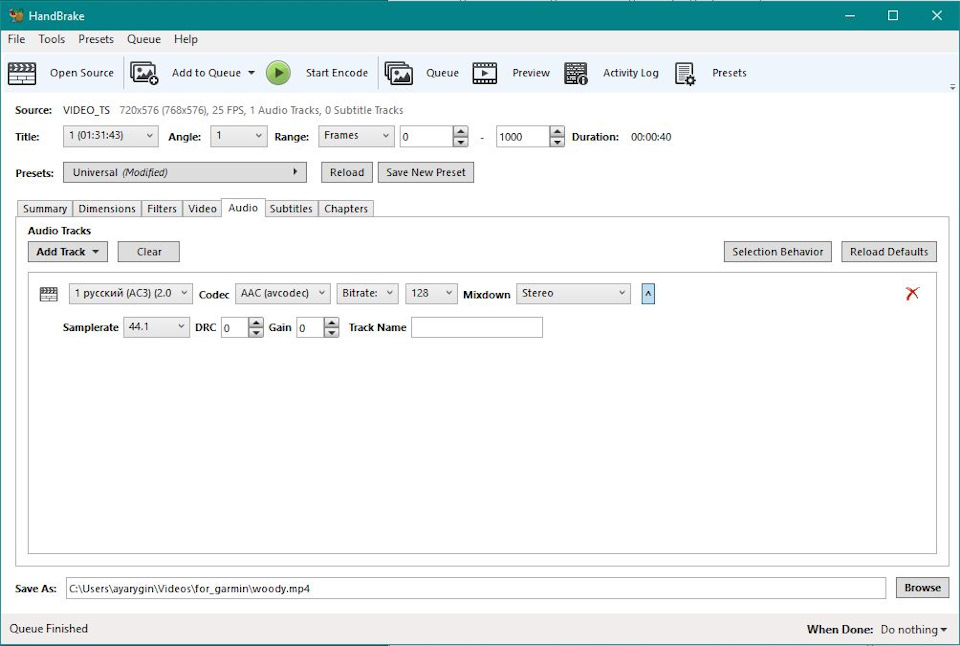960x646 pixels.
Task: Decrease the DRC value
Action: tap(256, 332)
